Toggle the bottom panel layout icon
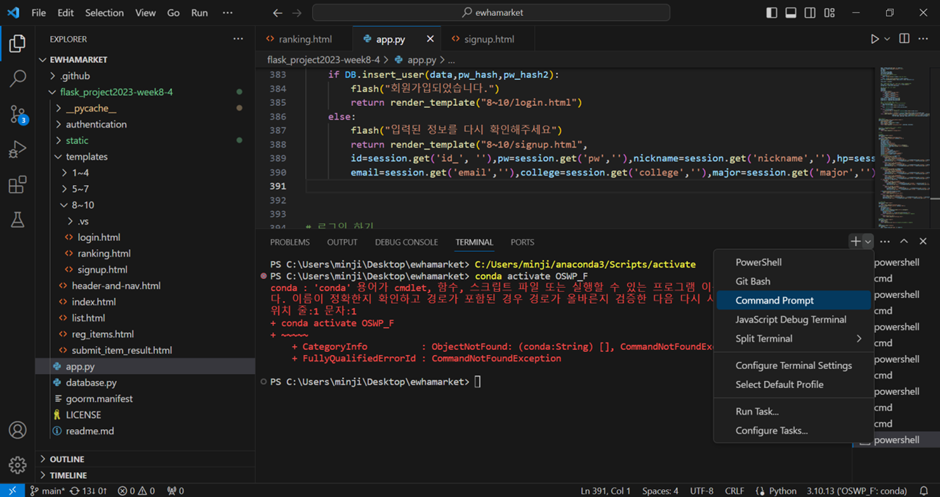 coord(790,13)
